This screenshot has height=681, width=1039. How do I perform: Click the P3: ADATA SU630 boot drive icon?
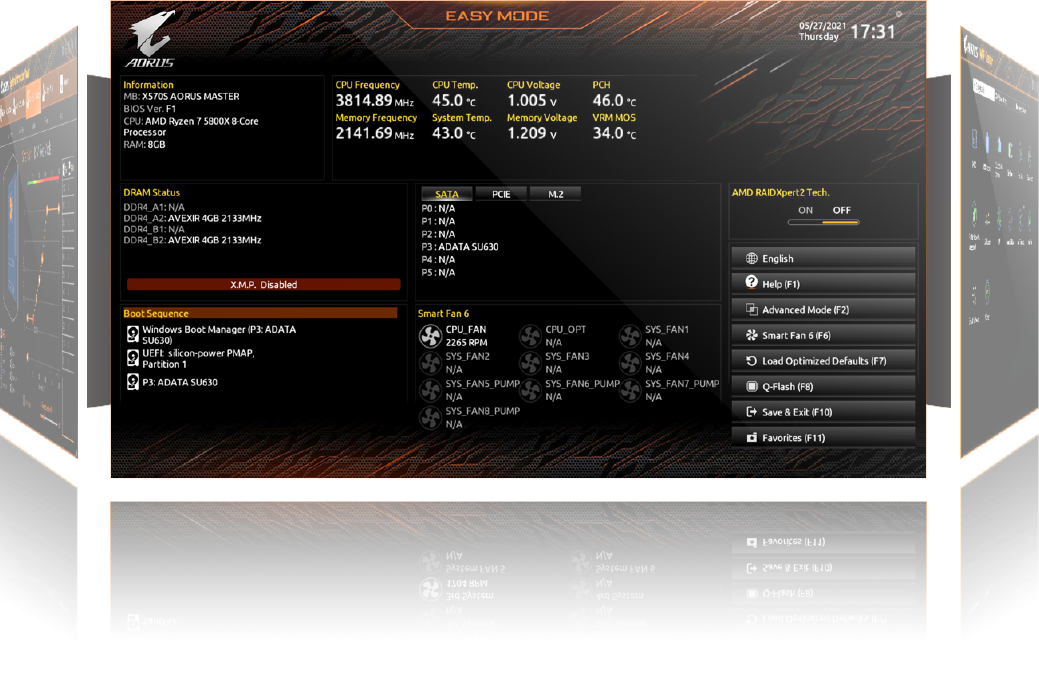[133, 382]
